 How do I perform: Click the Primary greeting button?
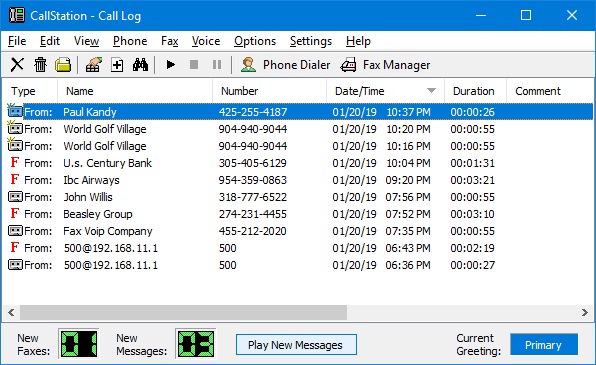click(544, 344)
